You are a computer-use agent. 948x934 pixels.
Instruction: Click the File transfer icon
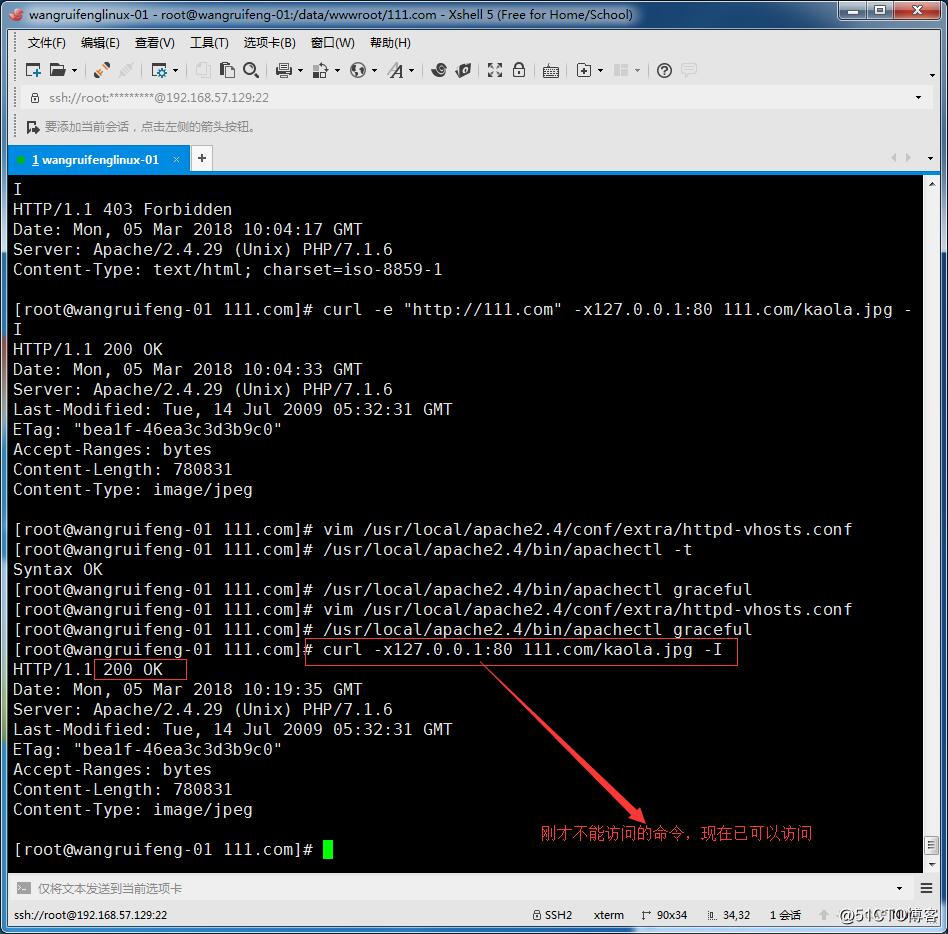pos(320,71)
